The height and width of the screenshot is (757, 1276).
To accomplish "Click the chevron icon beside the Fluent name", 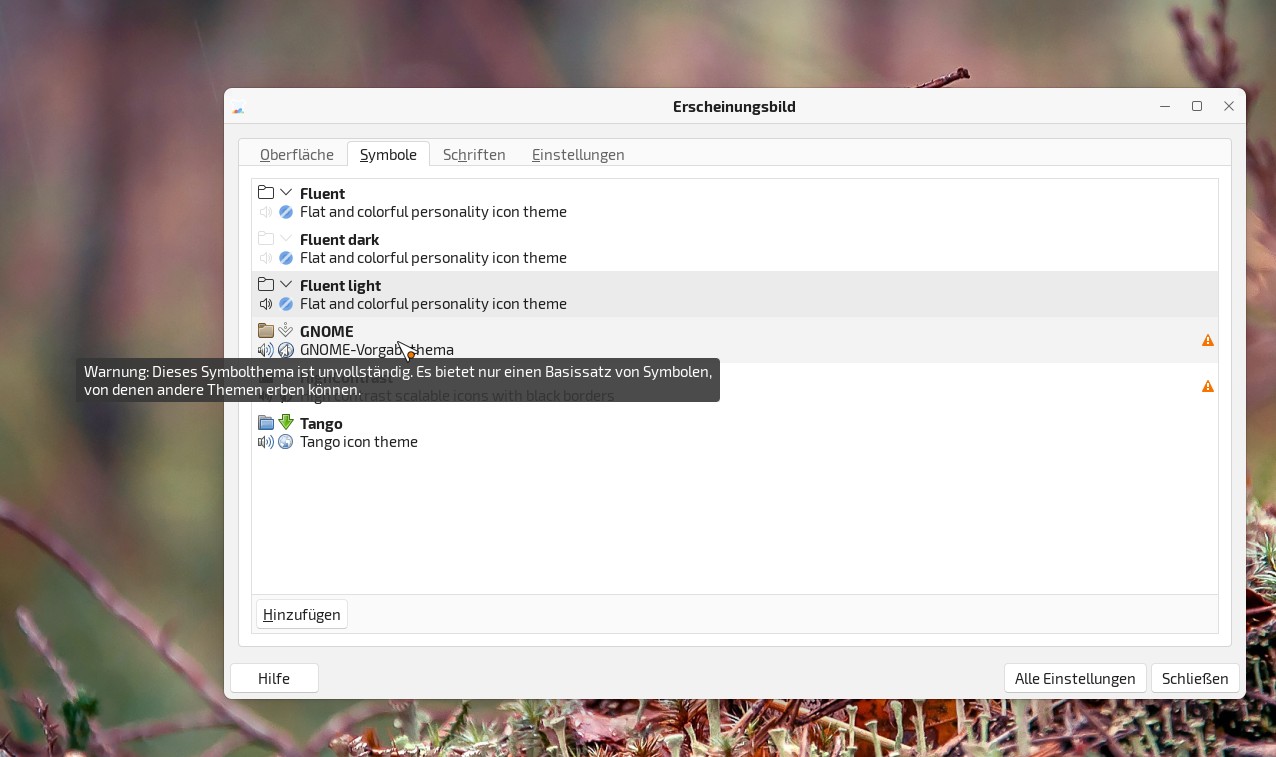I will click(x=286, y=192).
